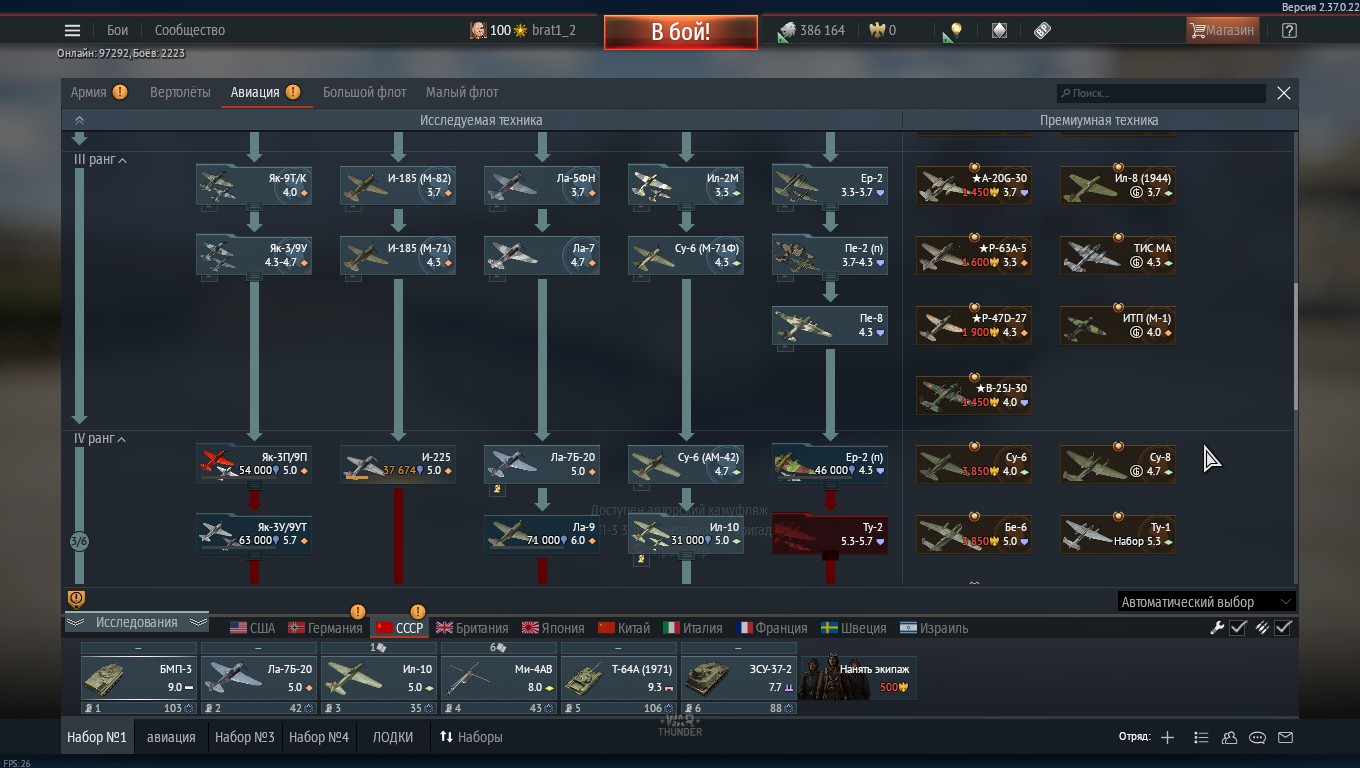The height and width of the screenshot is (768, 1360).
Task: Click the orange shield notification icon
Action: coord(76,599)
